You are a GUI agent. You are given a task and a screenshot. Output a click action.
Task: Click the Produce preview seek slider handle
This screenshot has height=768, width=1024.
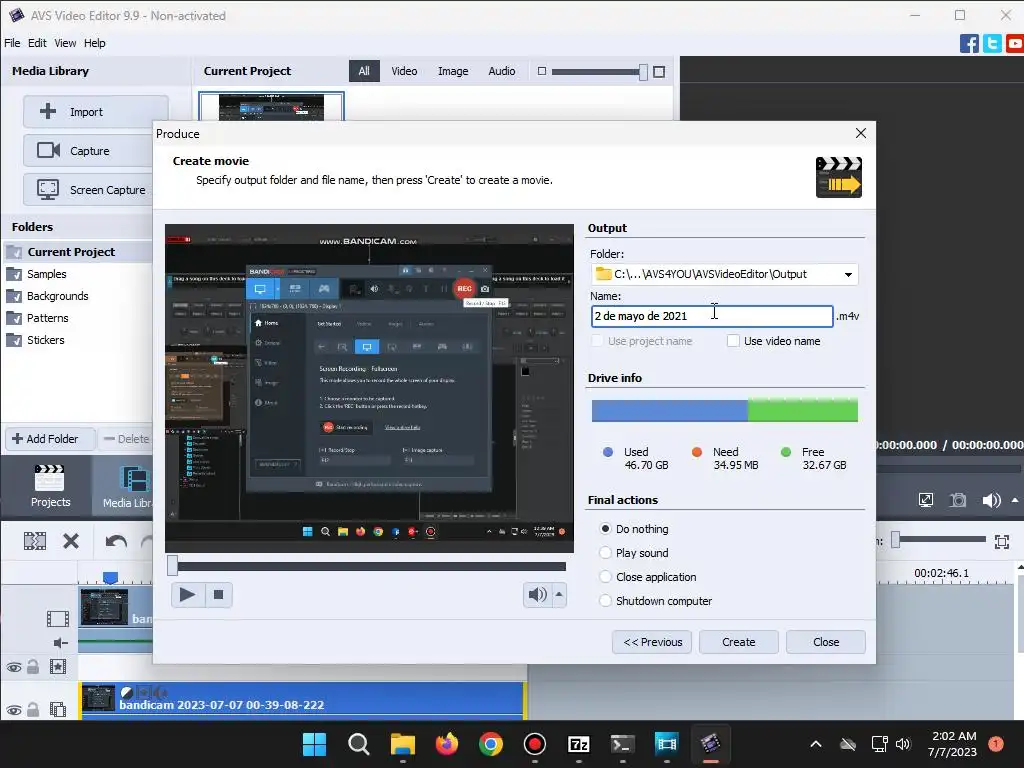172,566
